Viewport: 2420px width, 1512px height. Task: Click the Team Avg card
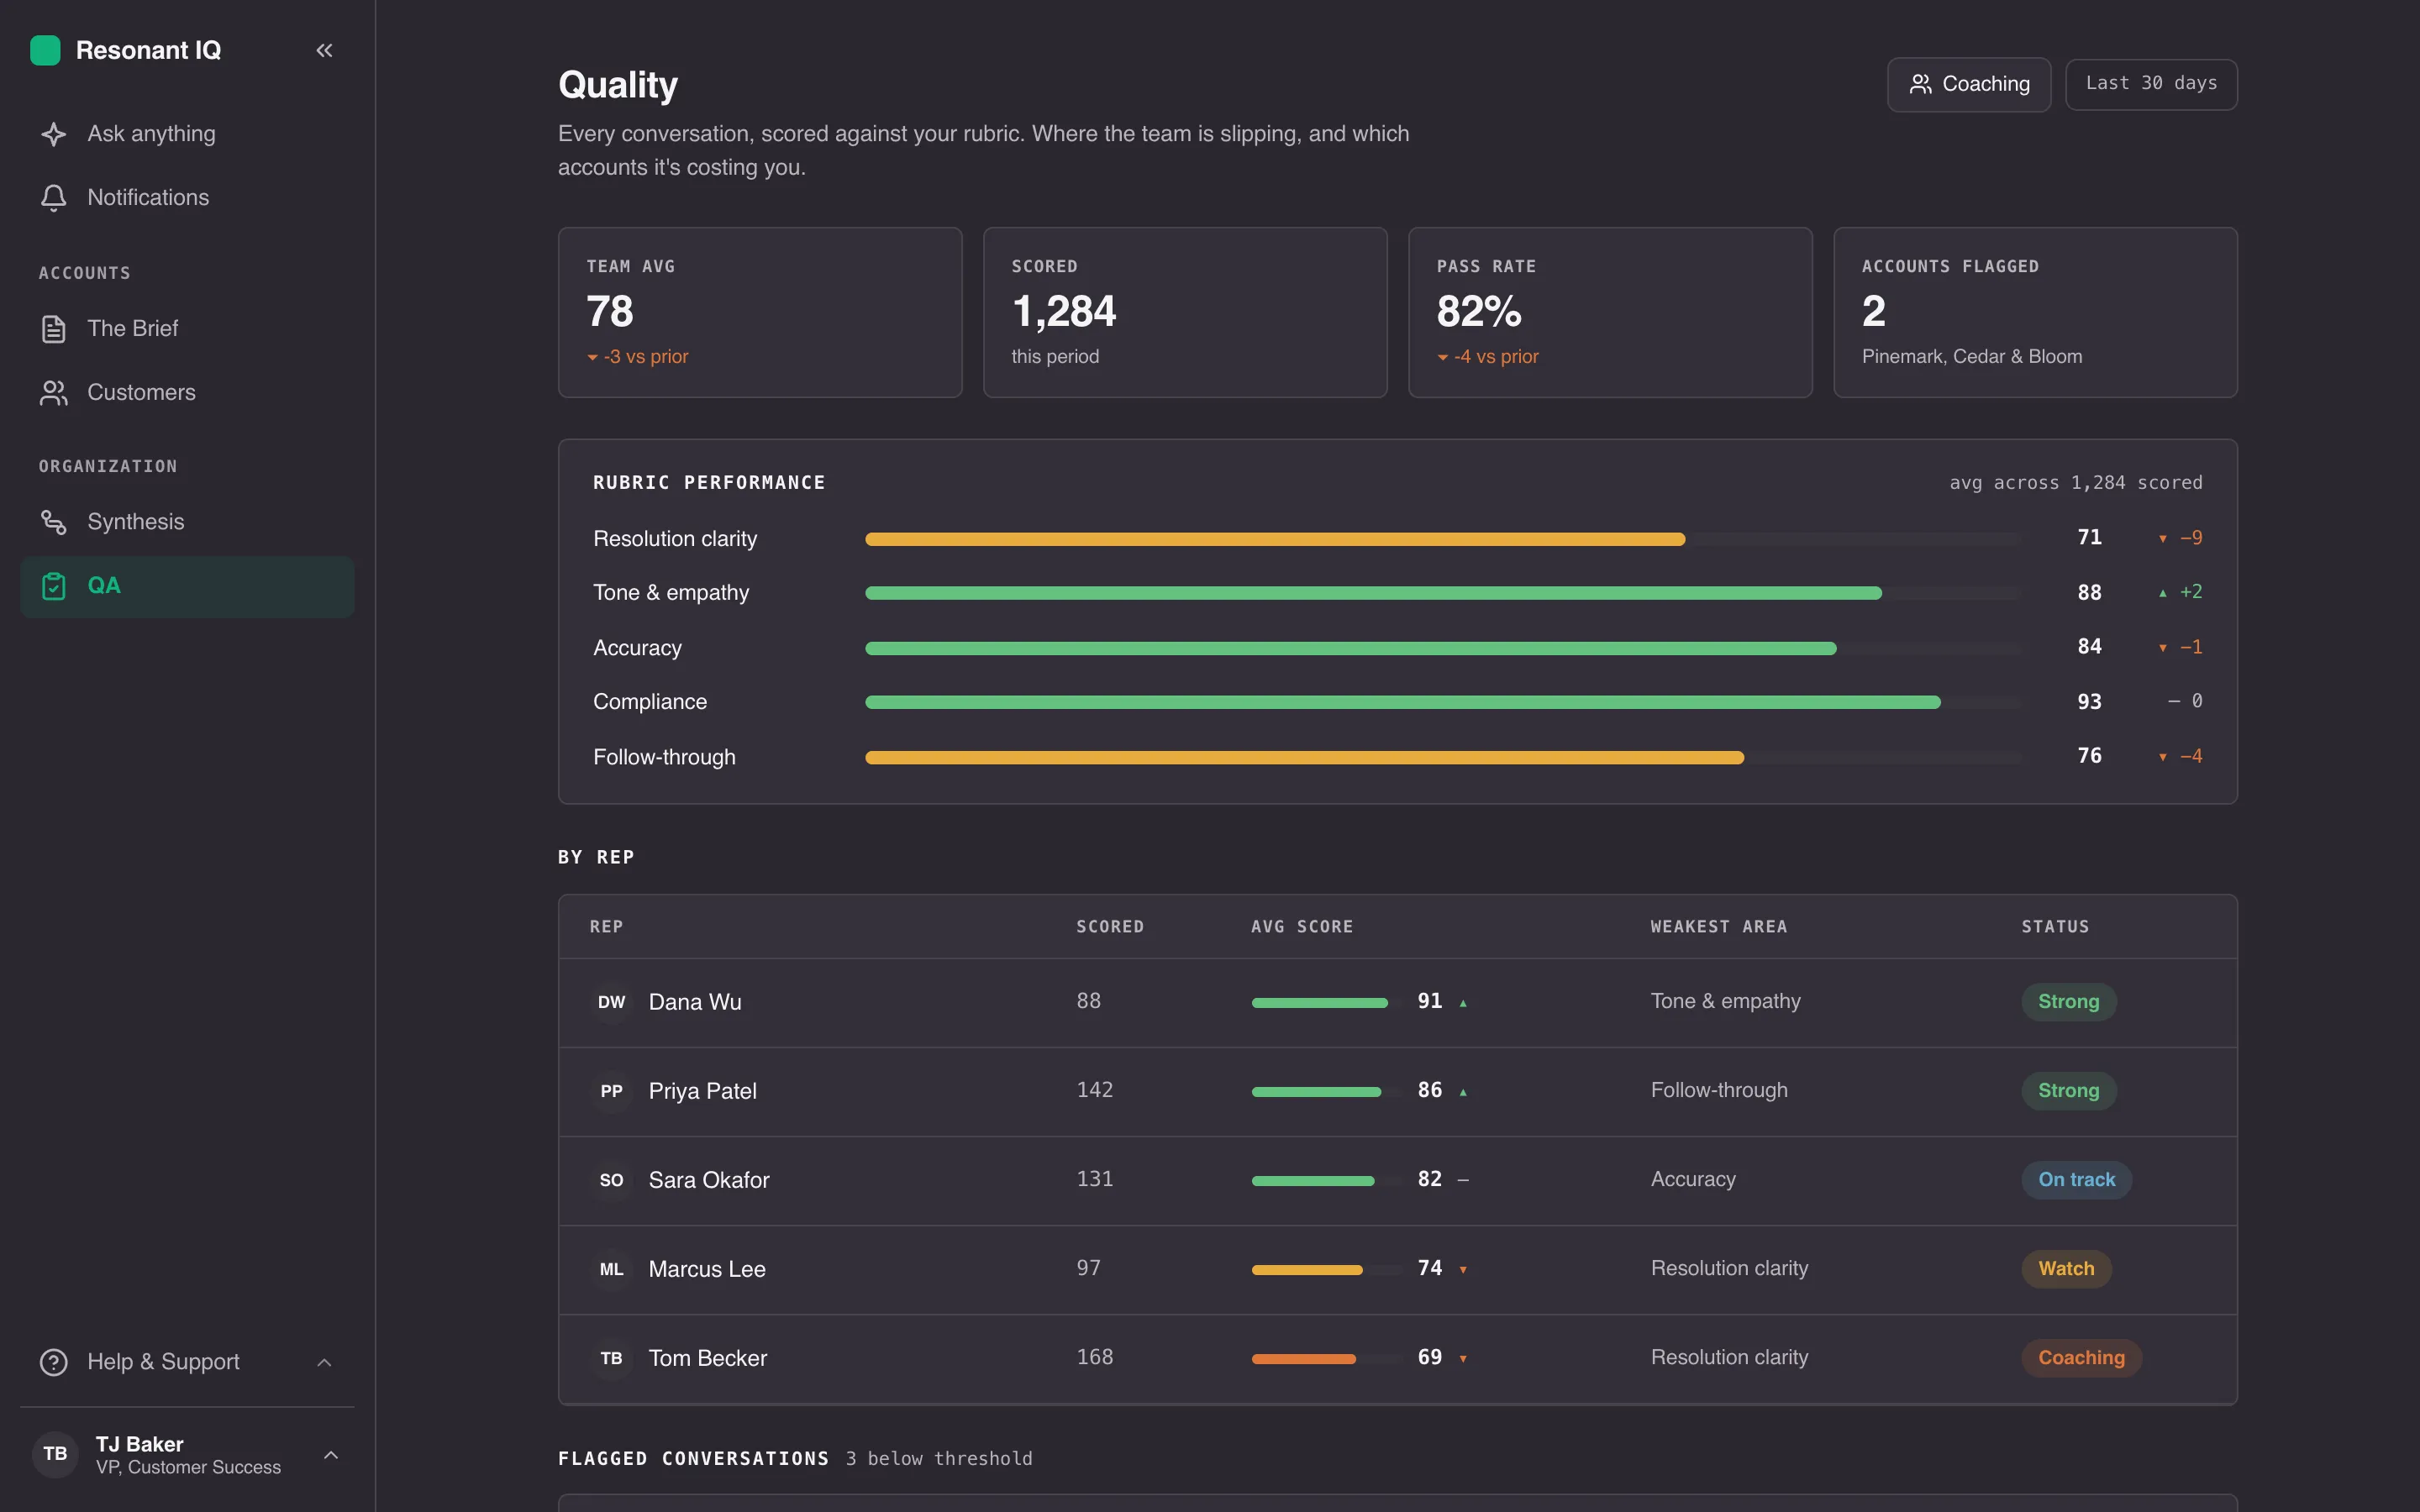coord(760,312)
